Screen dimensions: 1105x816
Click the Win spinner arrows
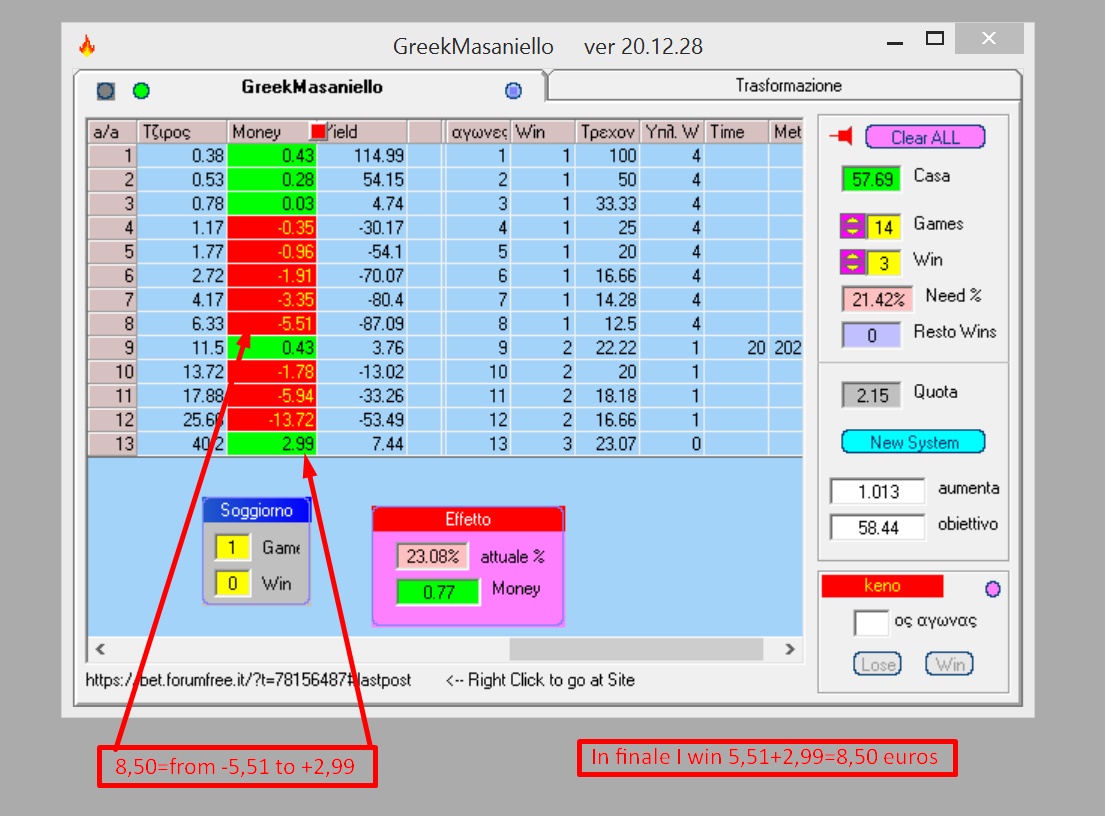coord(852,262)
